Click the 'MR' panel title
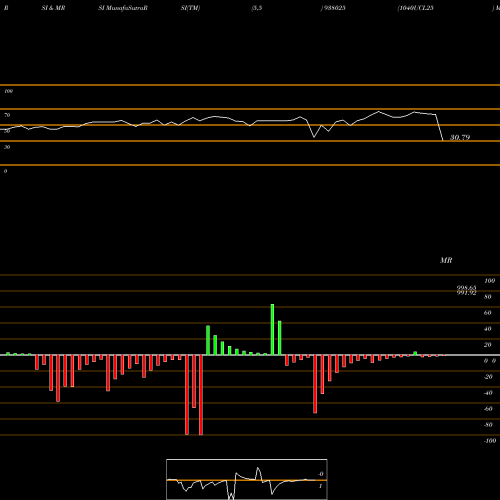Screen dimensions: 500x500 pyautogui.click(x=446, y=260)
